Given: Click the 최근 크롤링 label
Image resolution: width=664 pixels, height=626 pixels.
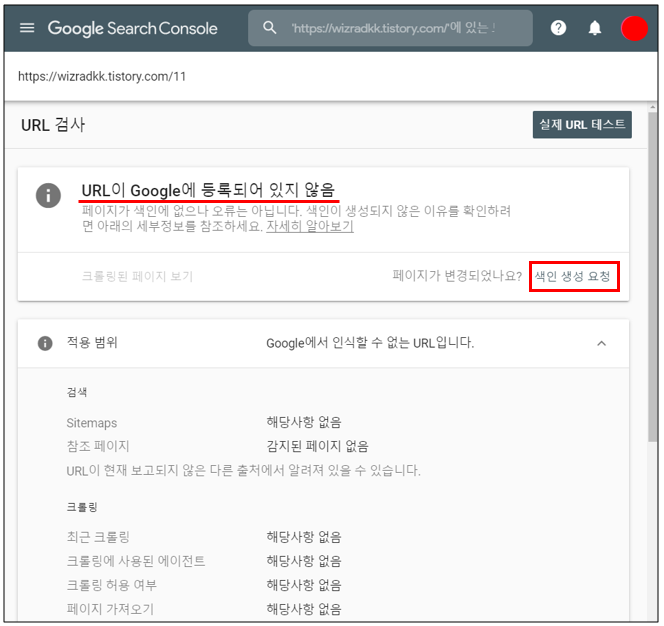Looking at the screenshot, I should point(98,537).
